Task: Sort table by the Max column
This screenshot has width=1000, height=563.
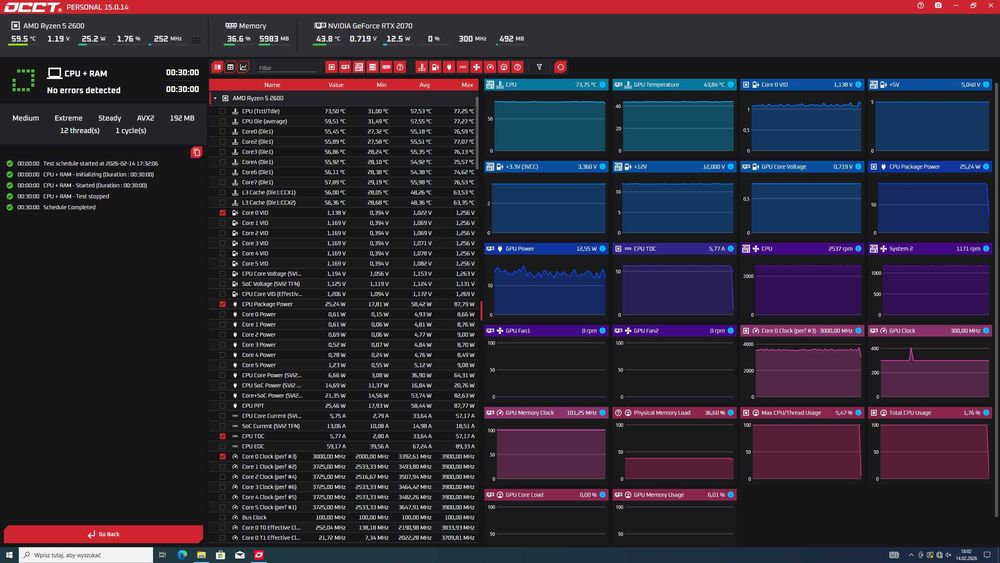Action: [467, 85]
